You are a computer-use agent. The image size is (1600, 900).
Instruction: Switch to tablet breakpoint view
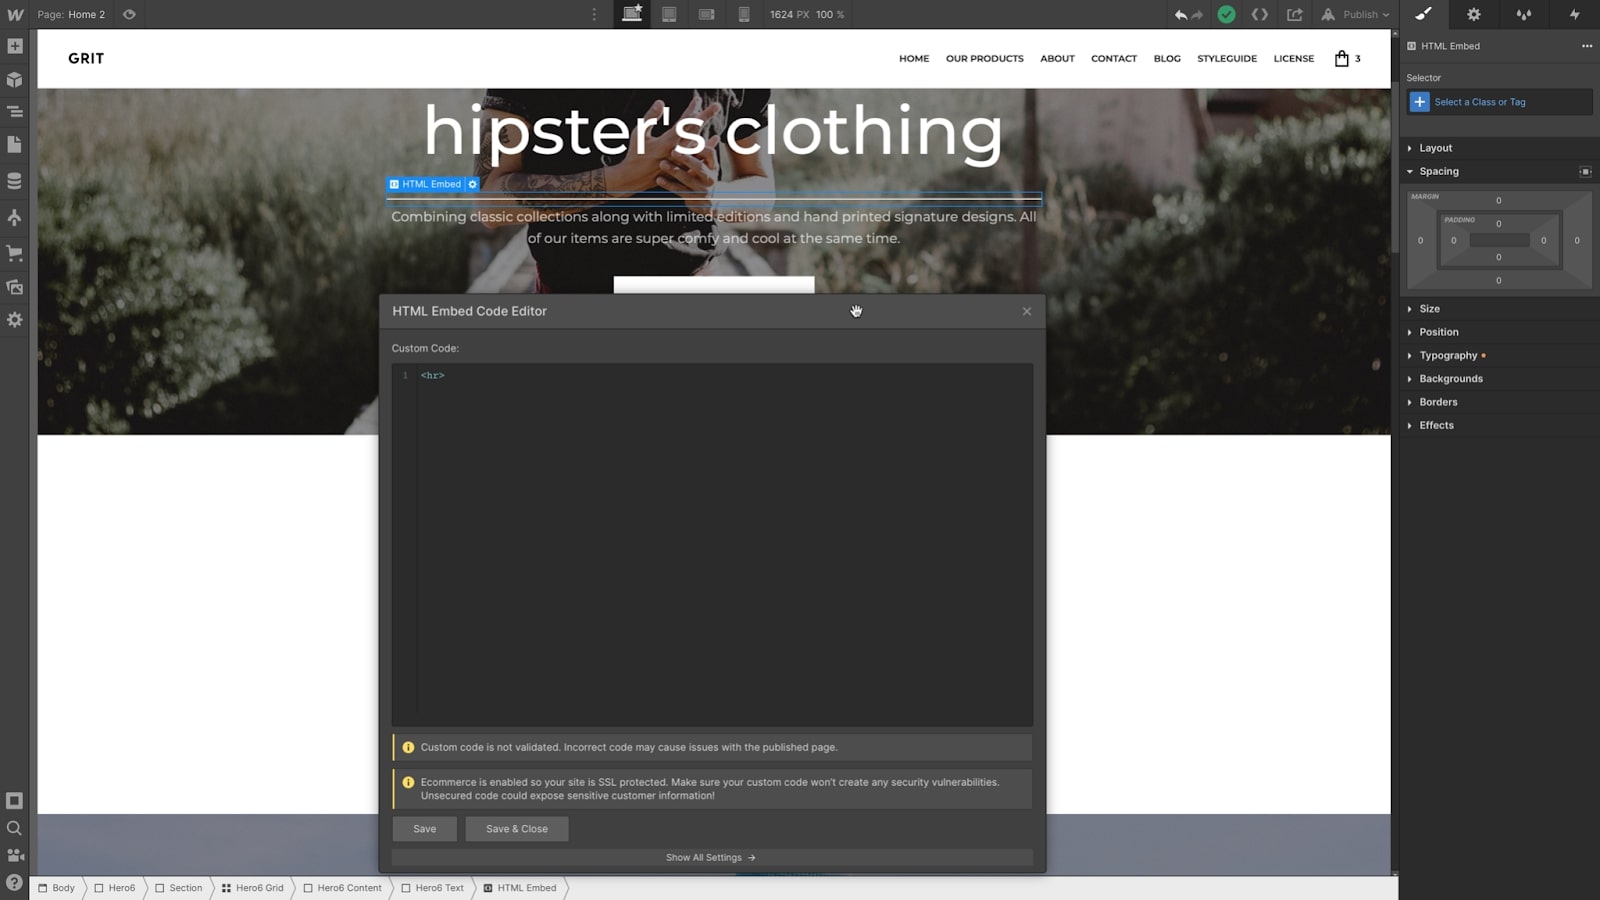tap(669, 14)
